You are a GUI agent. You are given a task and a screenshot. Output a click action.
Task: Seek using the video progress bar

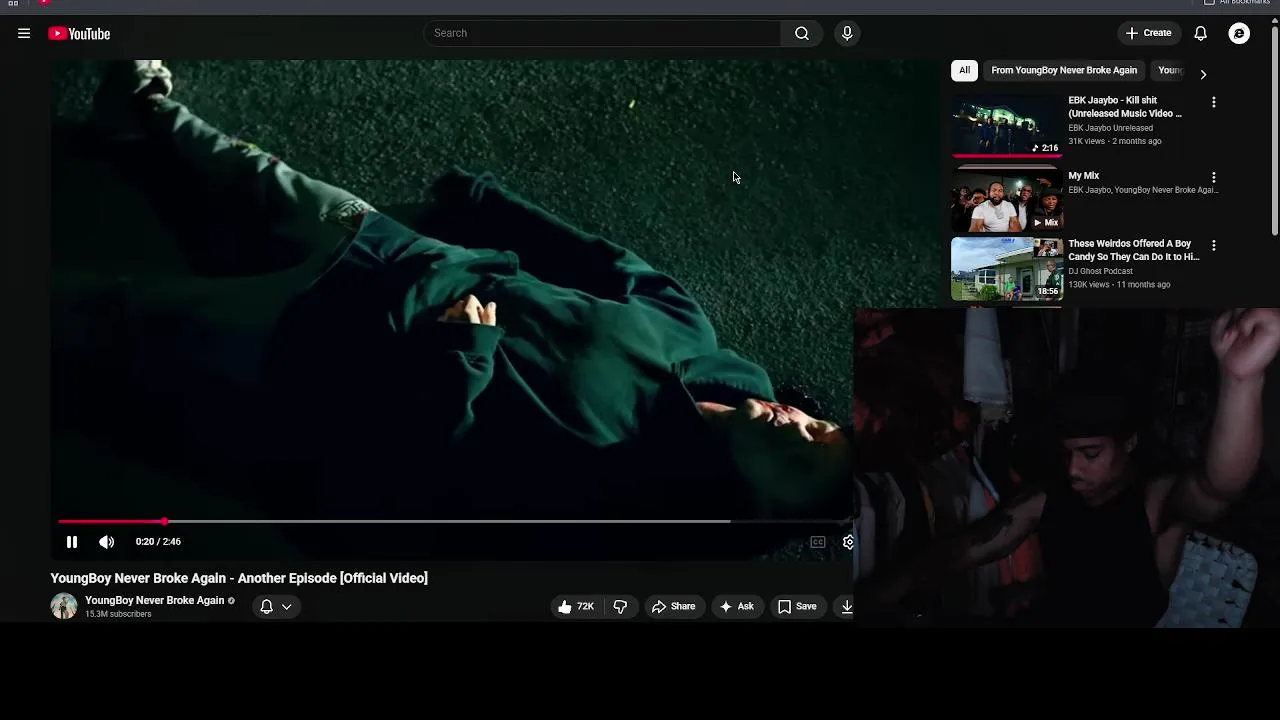click(x=454, y=521)
